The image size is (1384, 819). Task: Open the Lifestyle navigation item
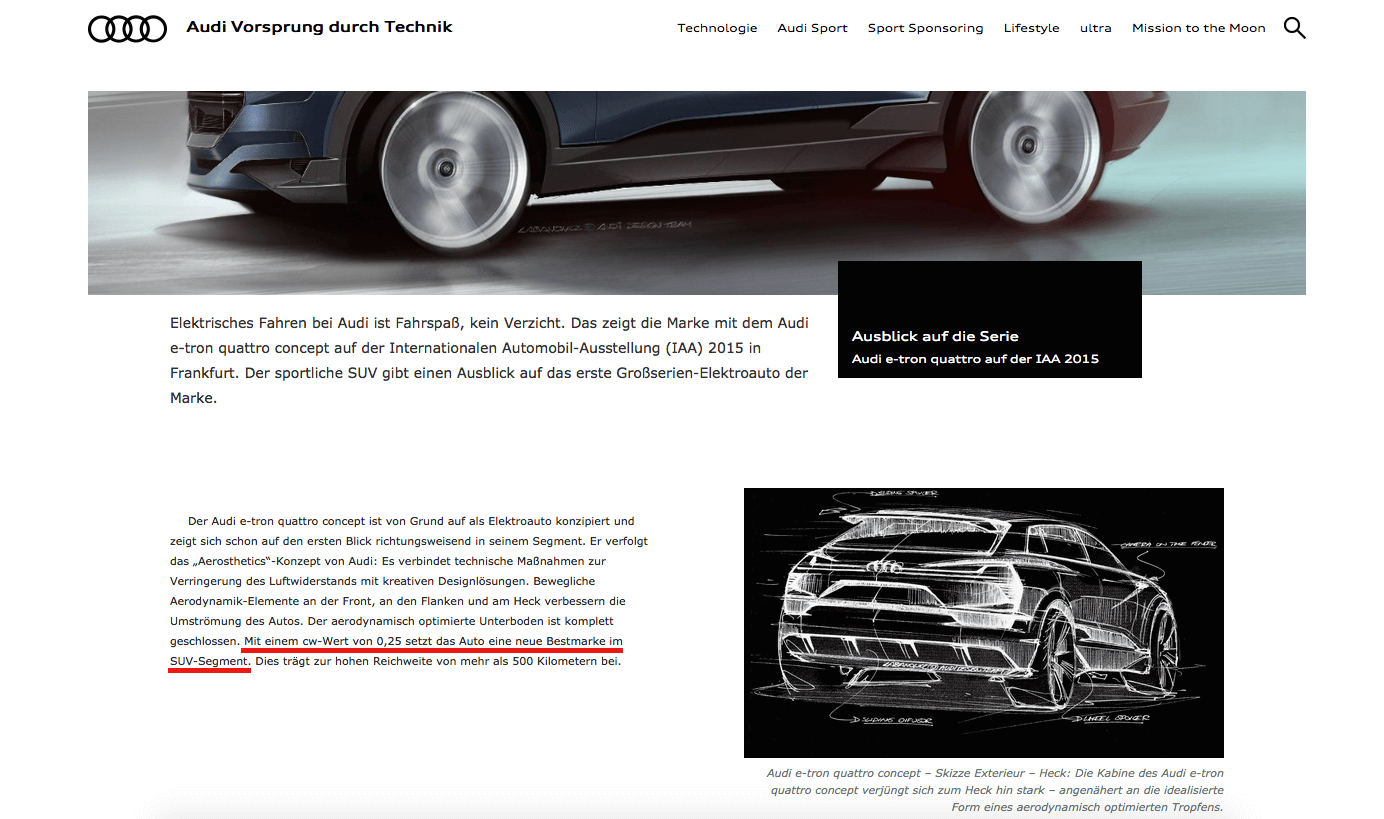(1031, 28)
